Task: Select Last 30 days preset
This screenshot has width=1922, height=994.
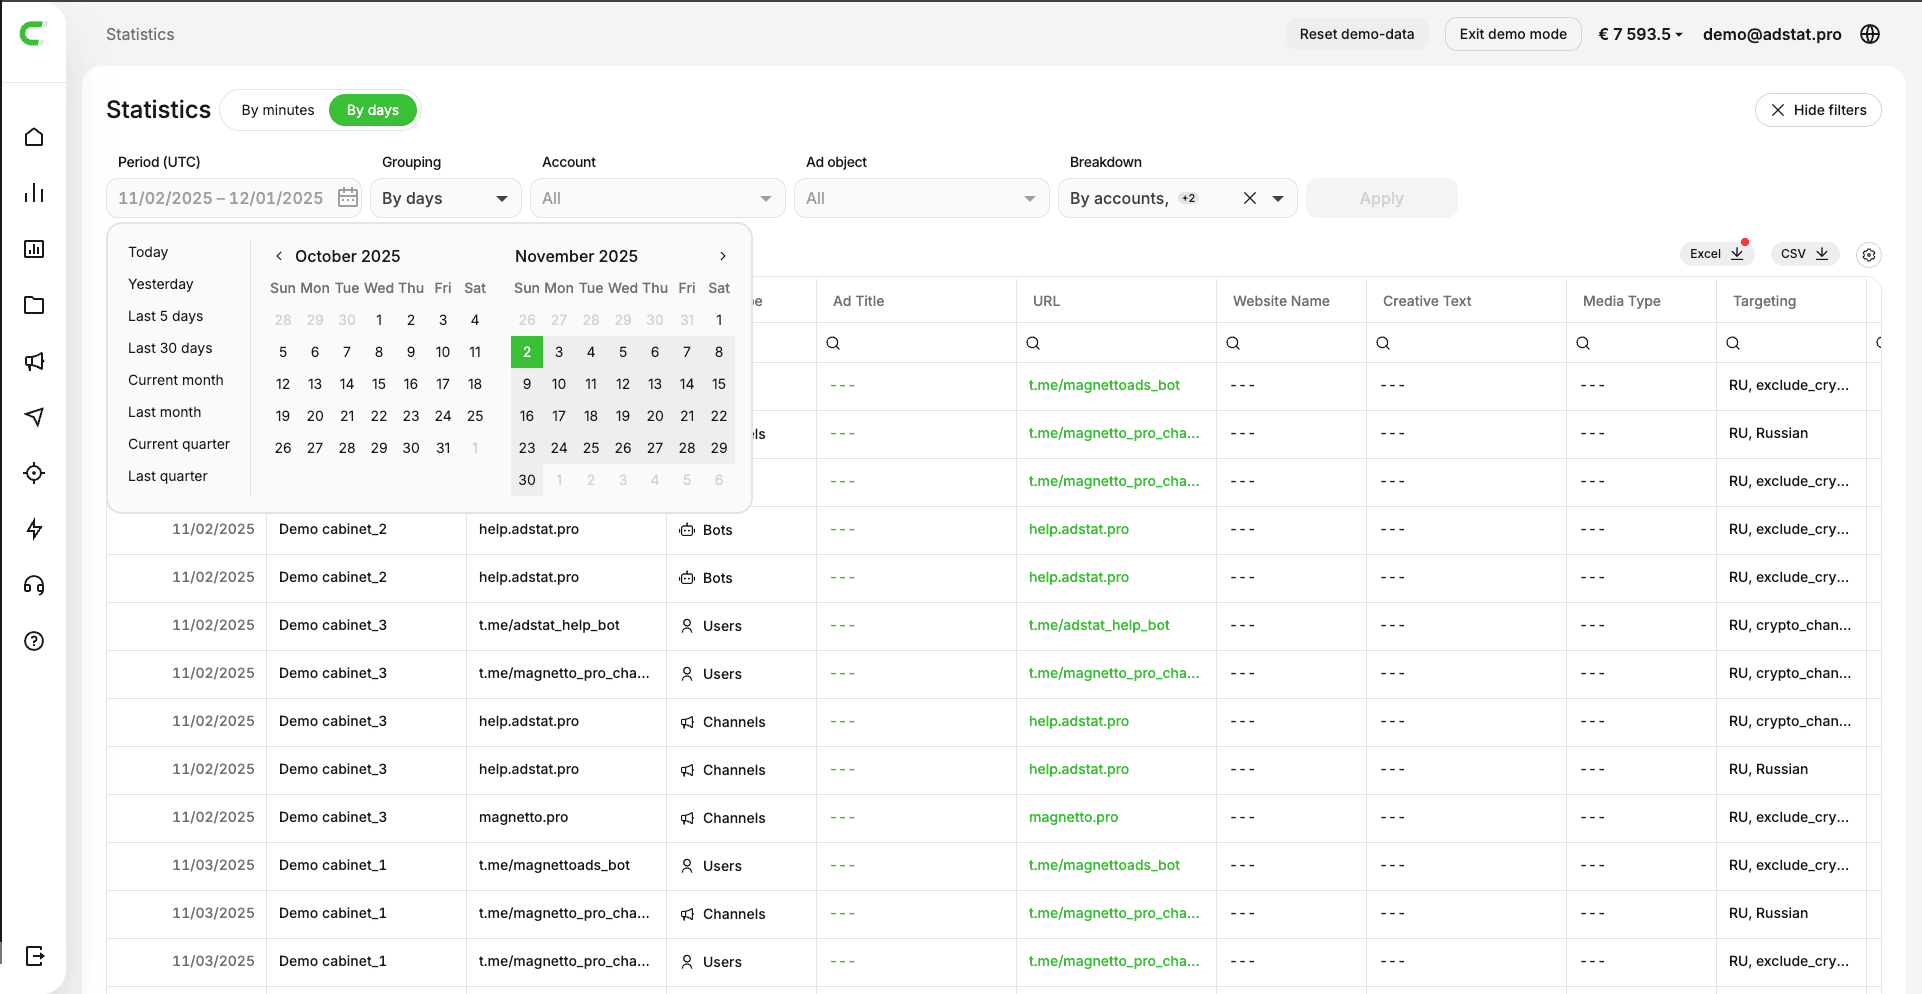Action: coord(170,348)
